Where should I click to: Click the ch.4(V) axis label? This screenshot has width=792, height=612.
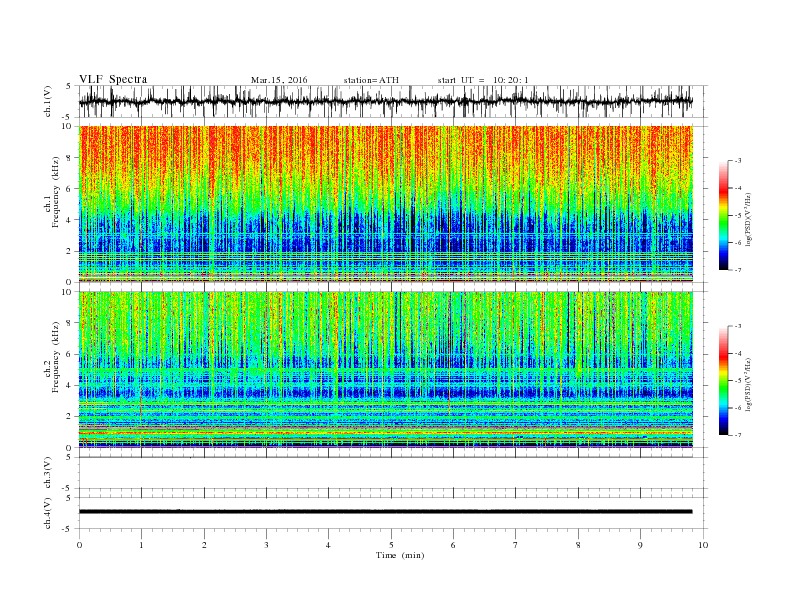(48, 513)
